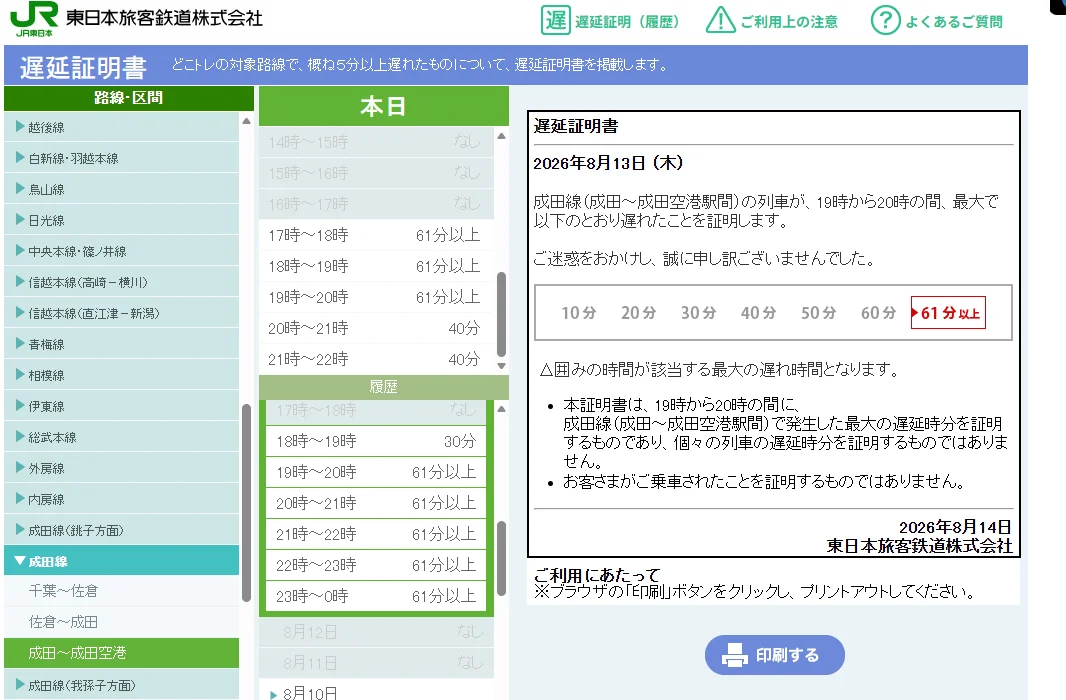This screenshot has width=1066, height=700.
Task: Click today's list scroll up arrow
Action: (501, 136)
